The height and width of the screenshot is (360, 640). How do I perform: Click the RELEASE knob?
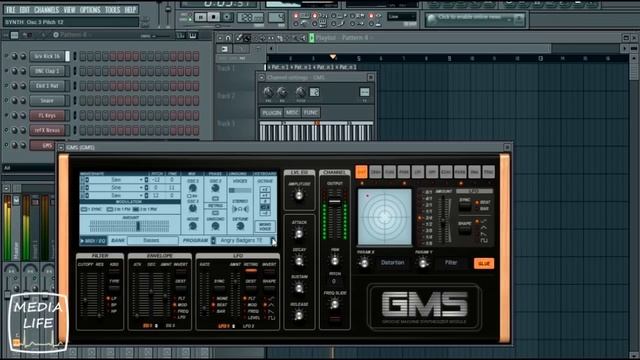coord(299,315)
